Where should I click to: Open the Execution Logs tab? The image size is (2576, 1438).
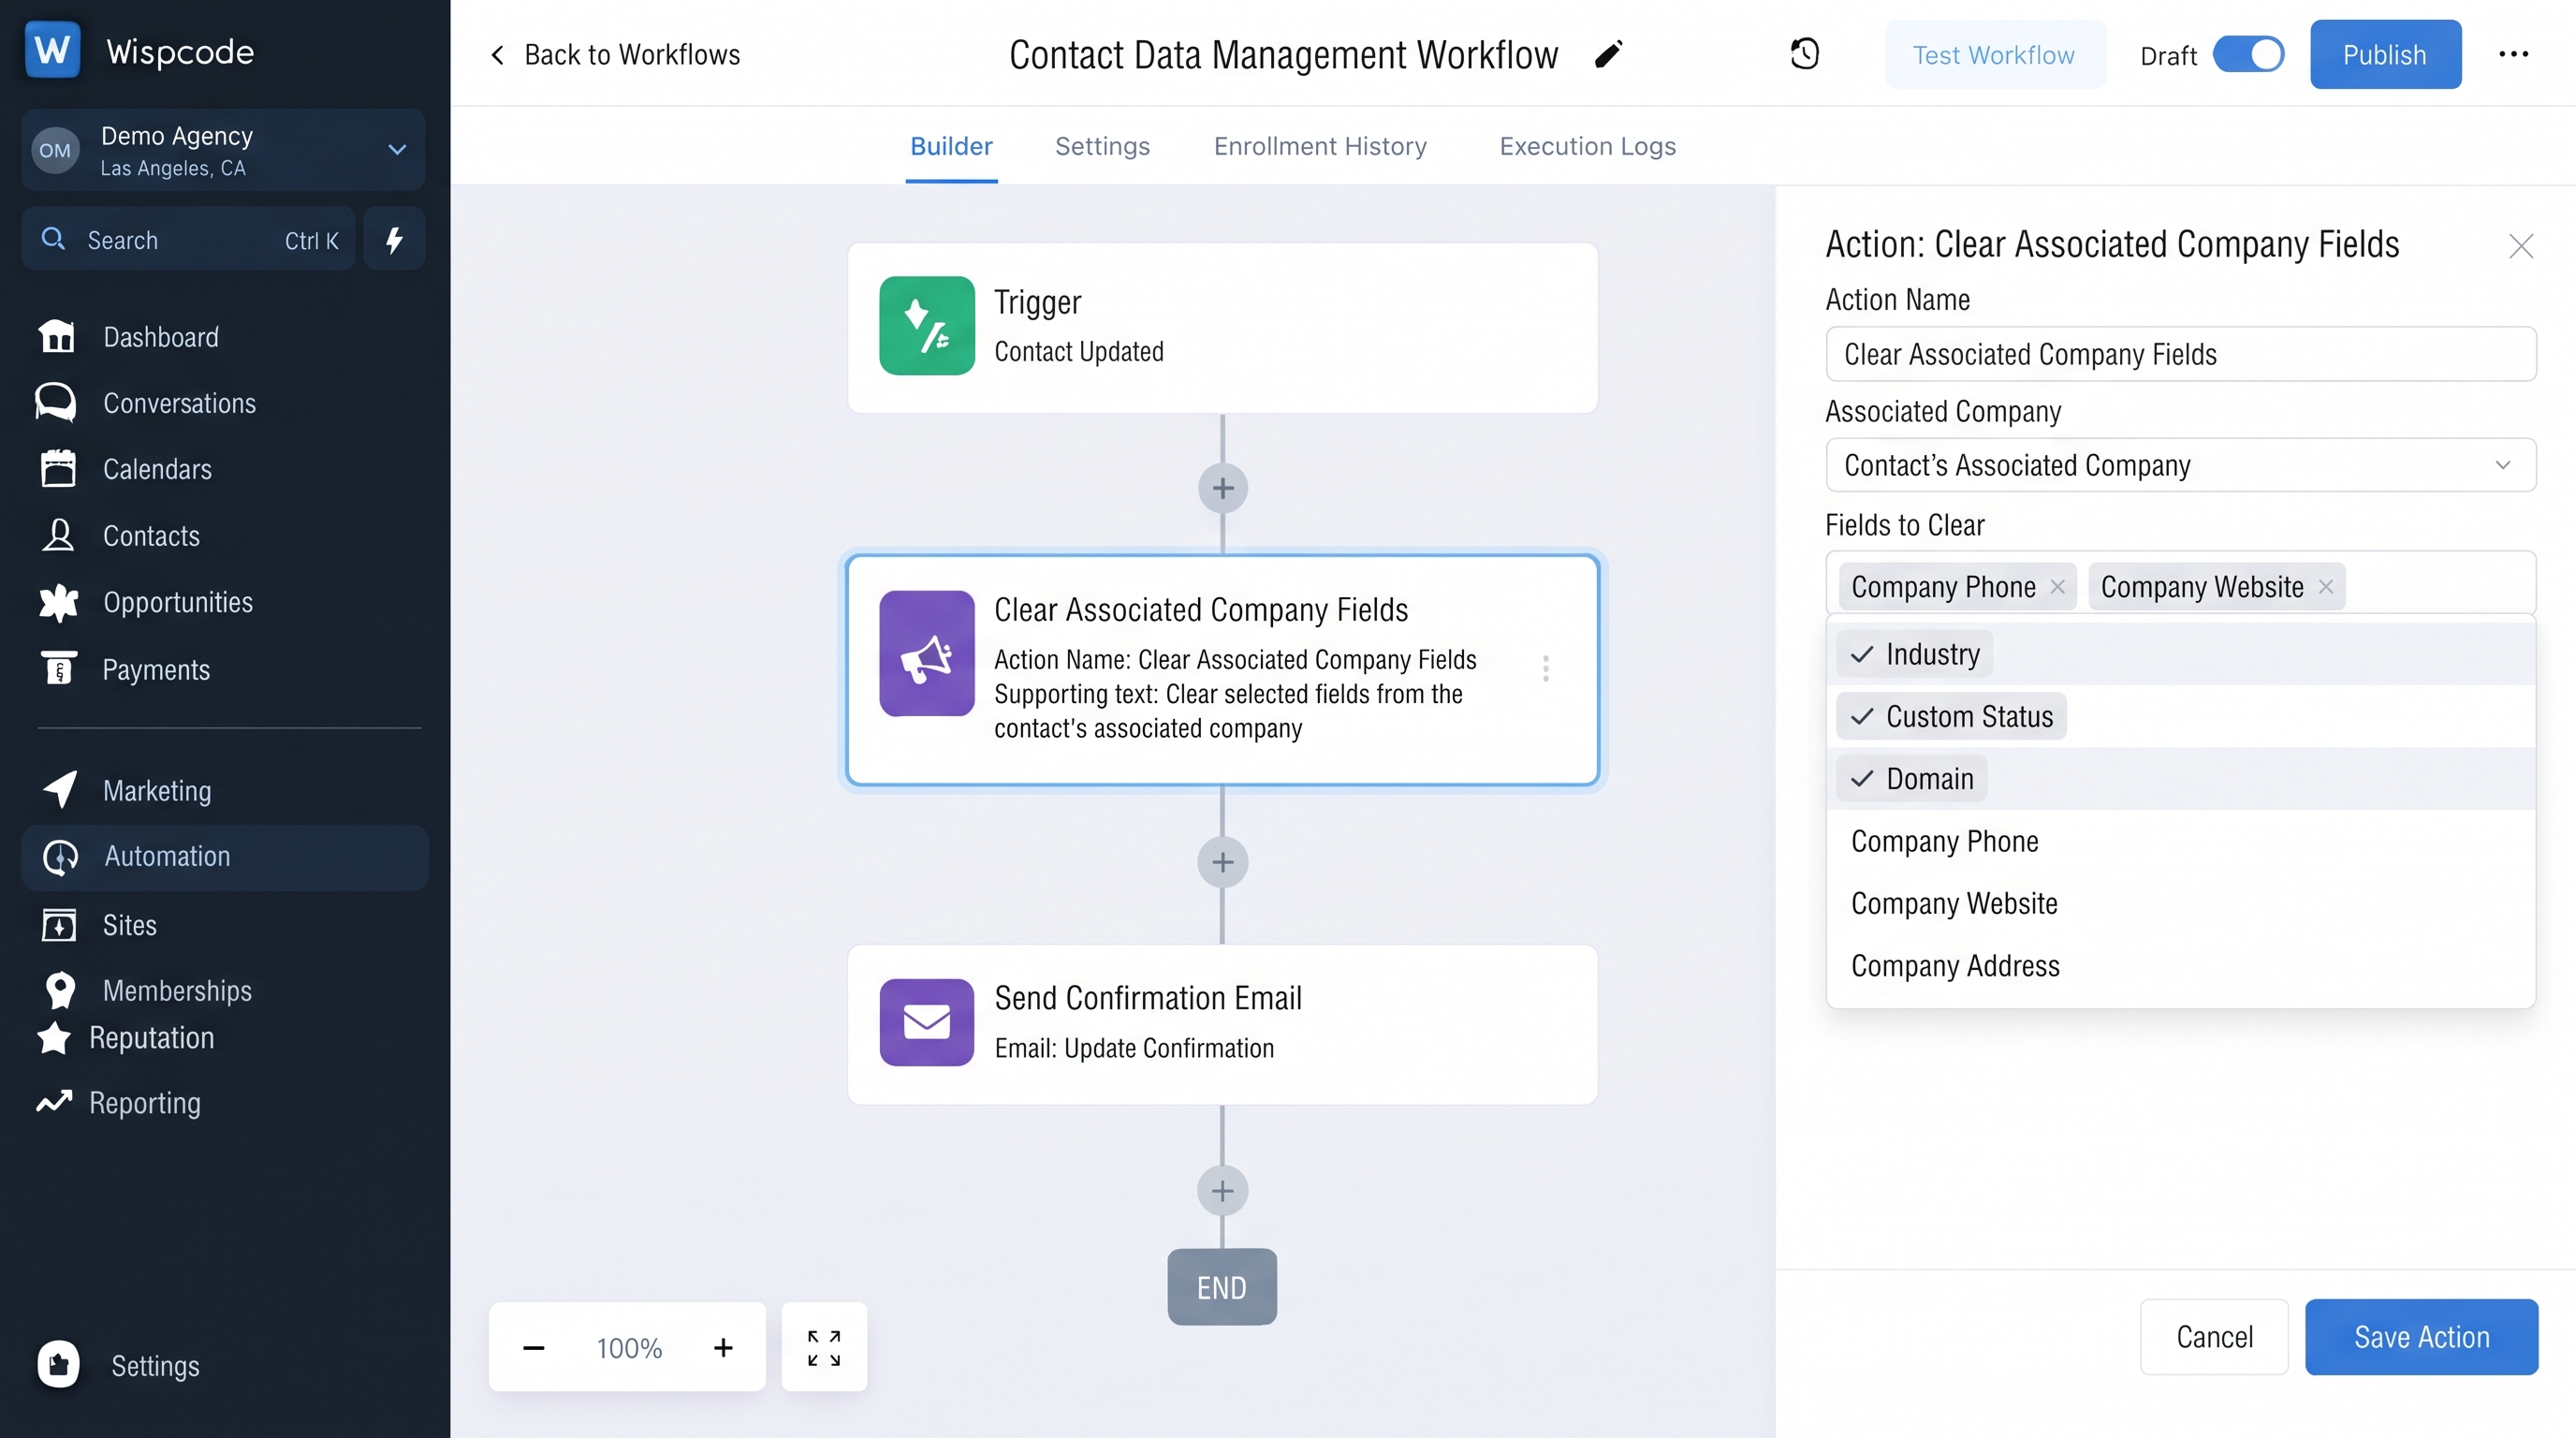coord(1587,146)
